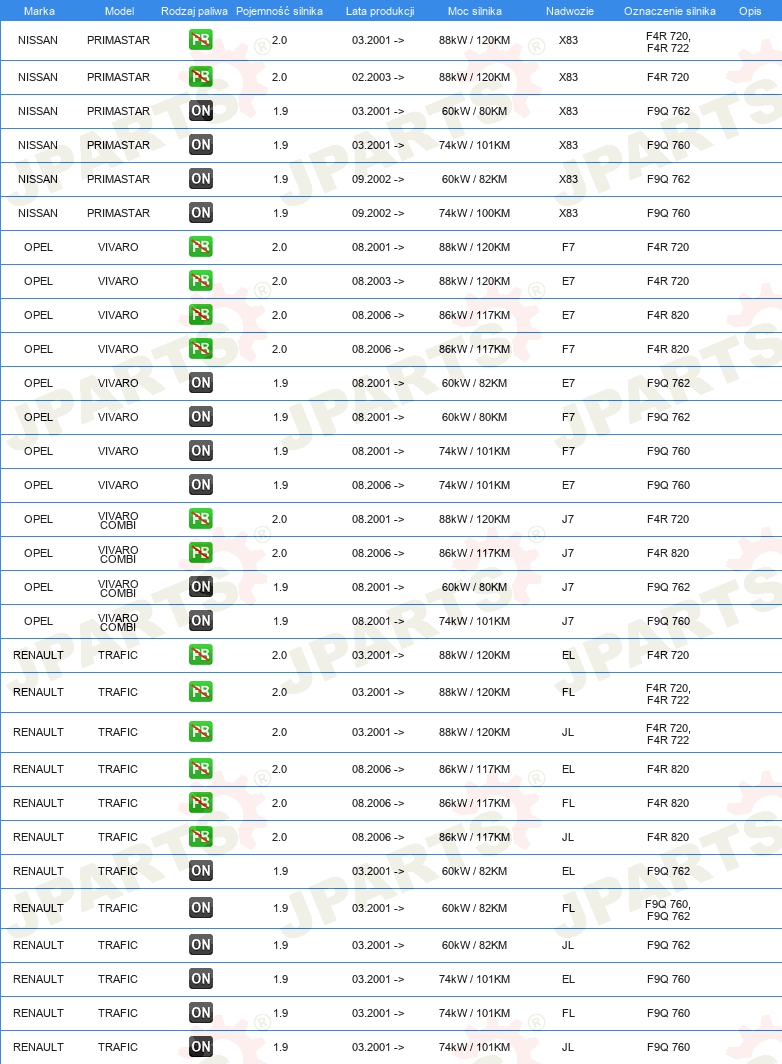The height and width of the screenshot is (1064, 782).
Task: Click petrol icon in Opel Vivaro F7 F4R 820 row
Action: point(200,348)
